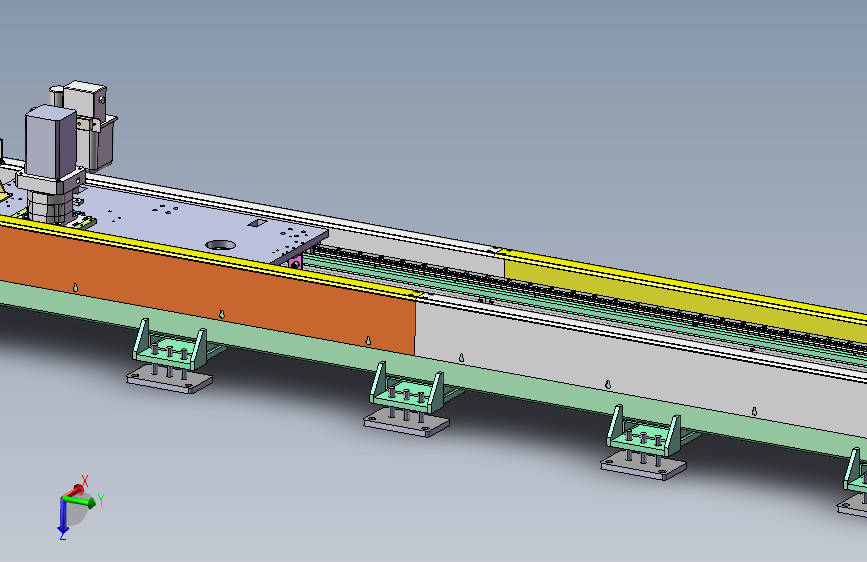Pick the large round hole in the carriage plate
Screen dimensions: 867x562
221,245
